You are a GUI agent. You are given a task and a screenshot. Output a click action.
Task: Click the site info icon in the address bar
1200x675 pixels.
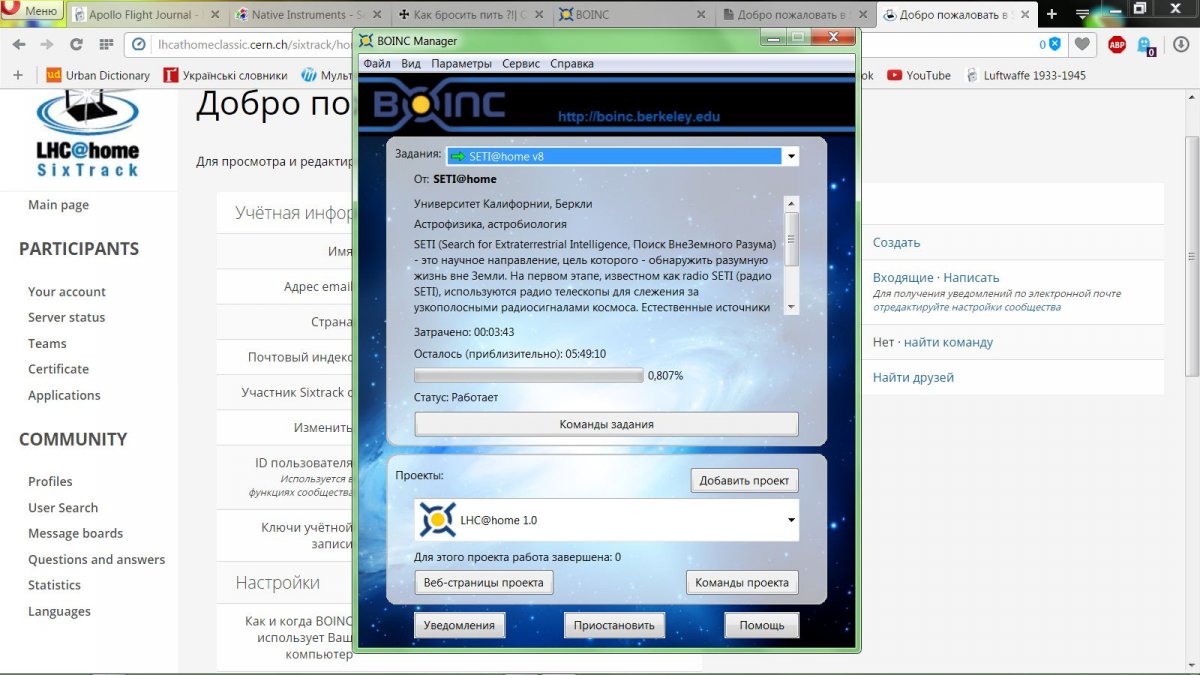tap(141, 44)
